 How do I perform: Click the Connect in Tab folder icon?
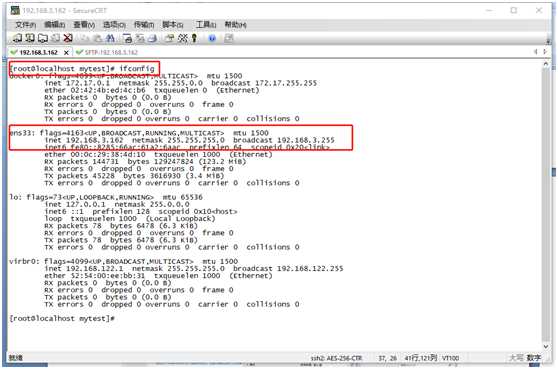coord(43,38)
